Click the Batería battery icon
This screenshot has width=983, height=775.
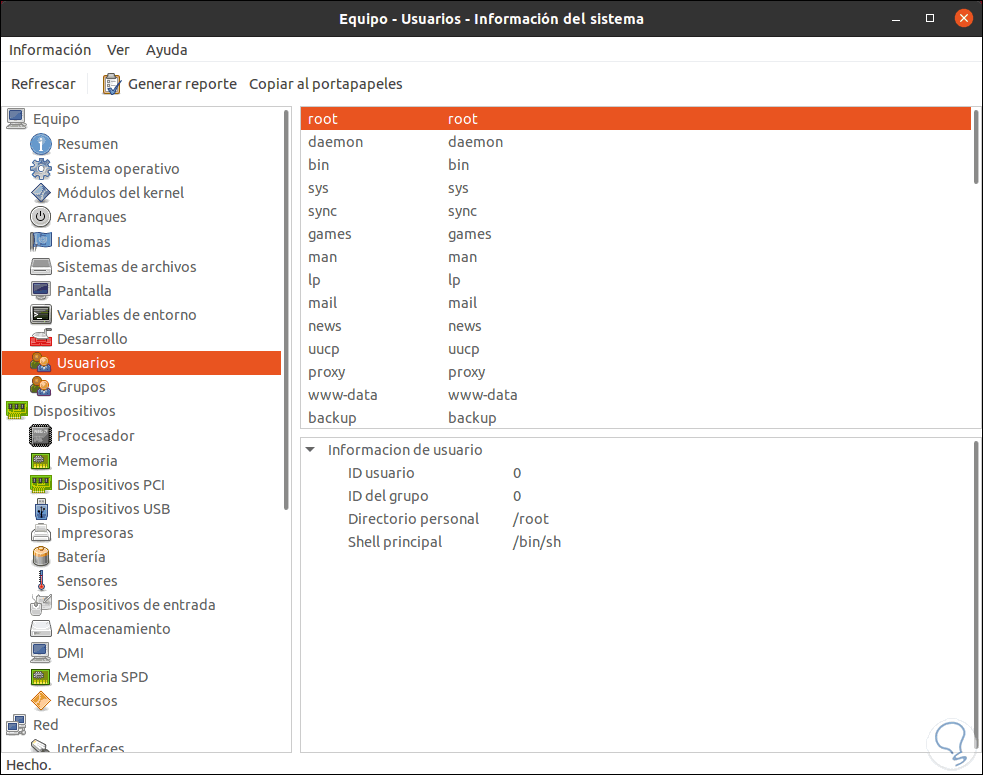click(x=41, y=557)
